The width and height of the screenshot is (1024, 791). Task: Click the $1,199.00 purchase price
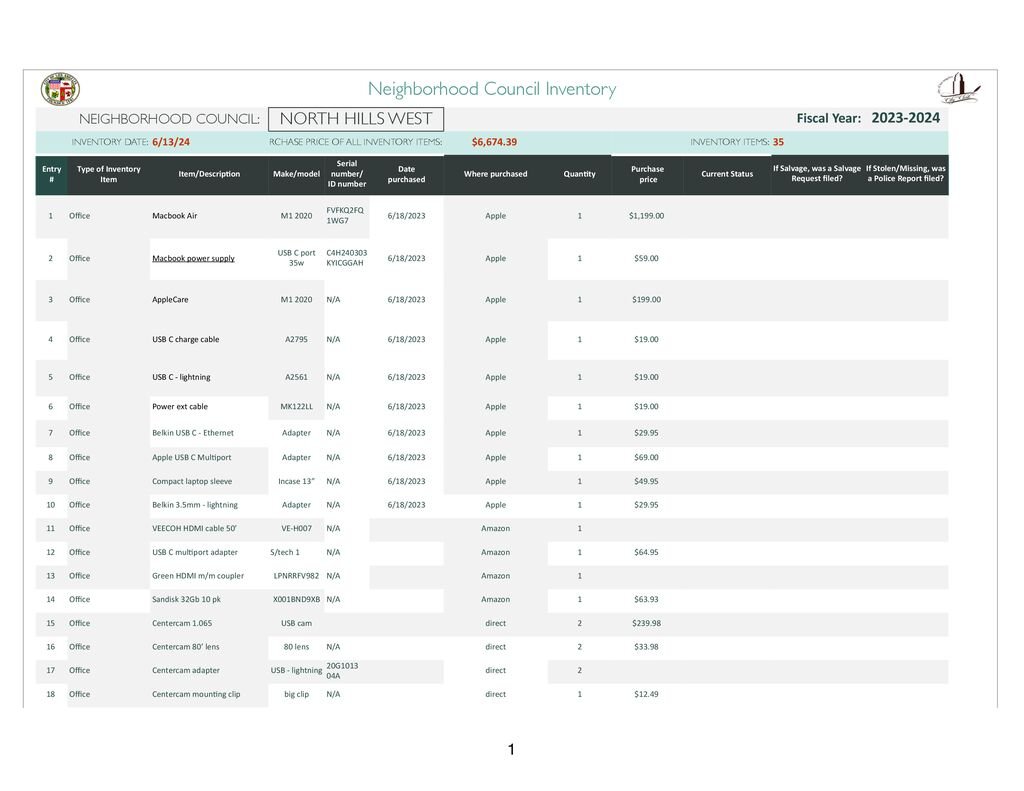point(647,216)
